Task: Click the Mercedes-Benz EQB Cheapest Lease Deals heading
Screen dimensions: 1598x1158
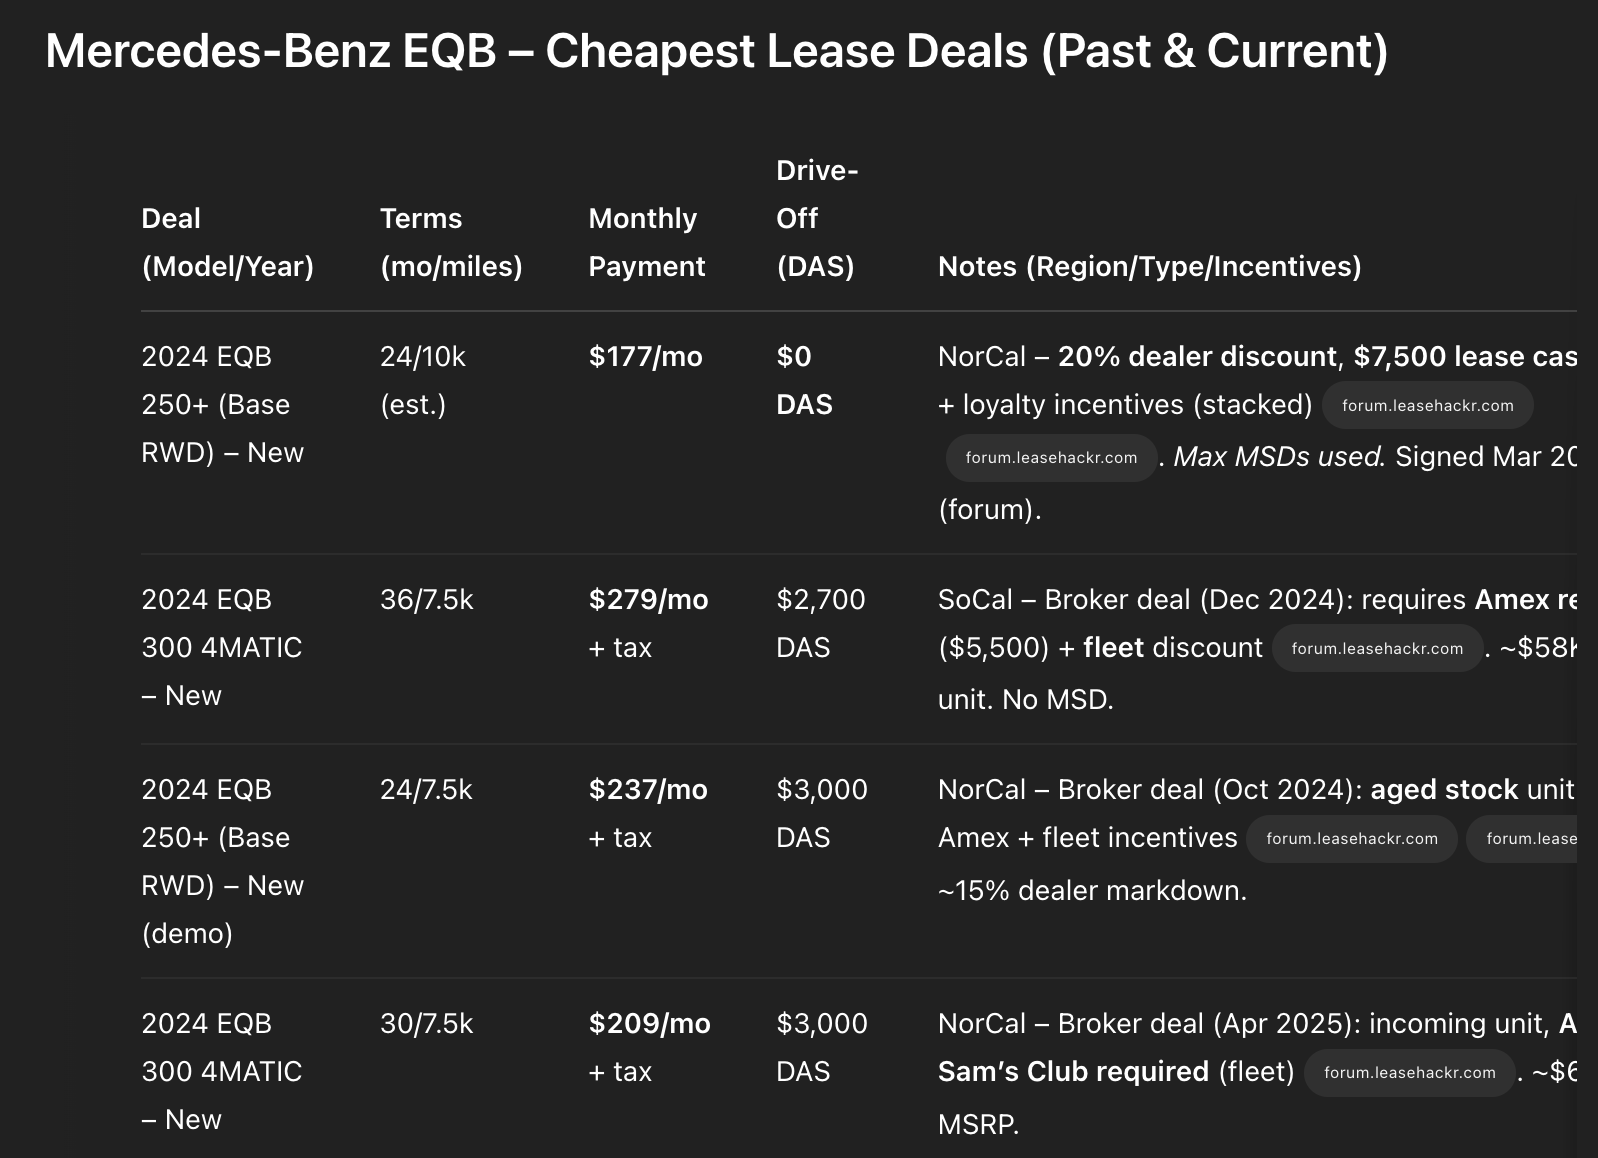Action: [x=717, y=51]
